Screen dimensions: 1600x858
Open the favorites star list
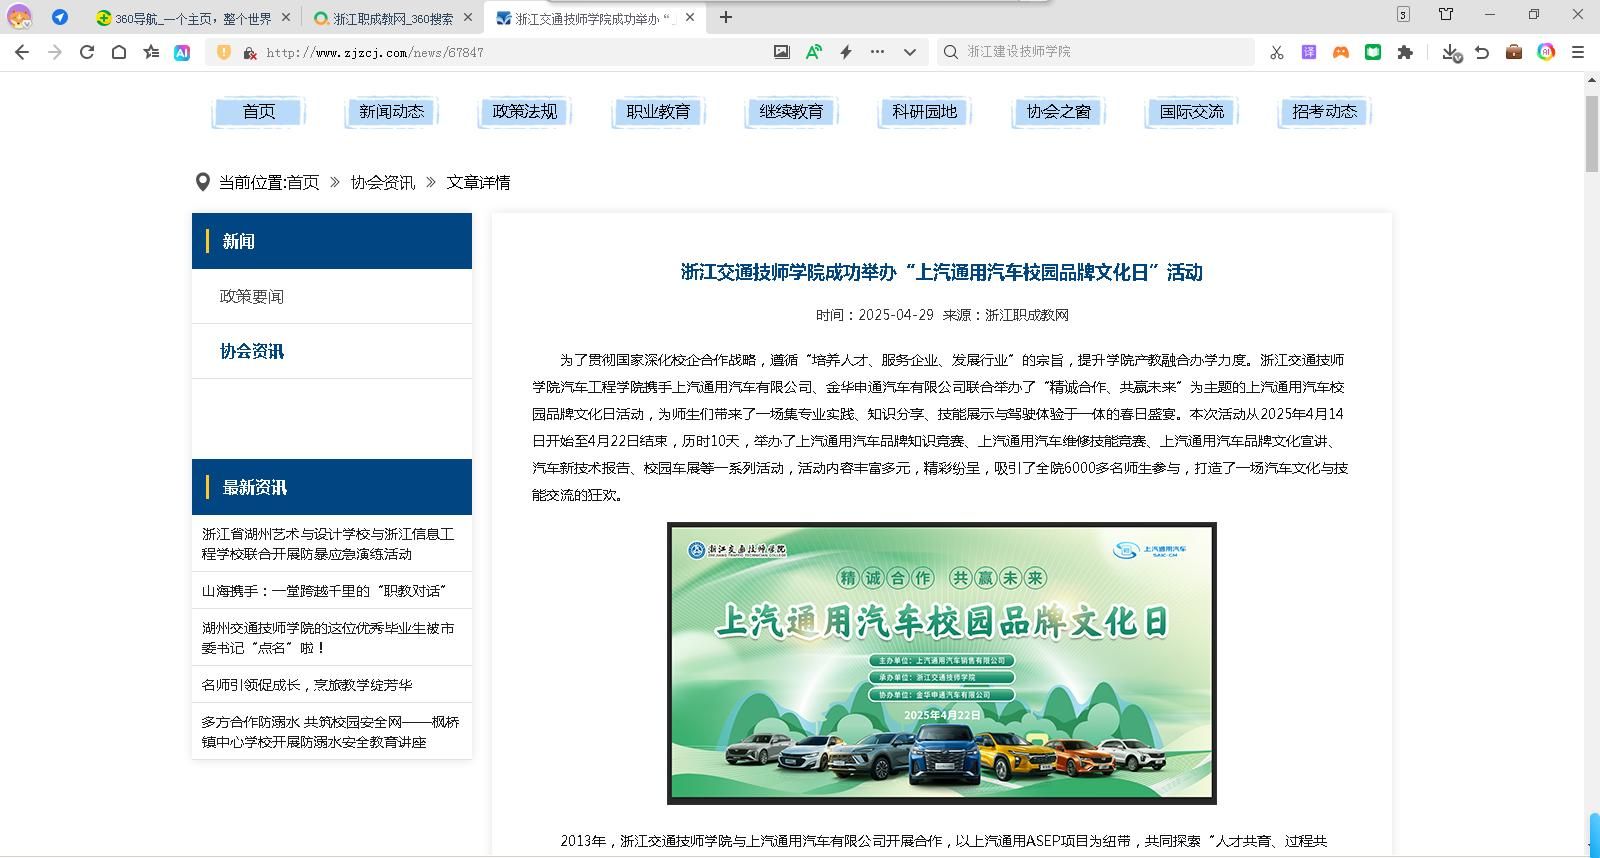(151, 52)
